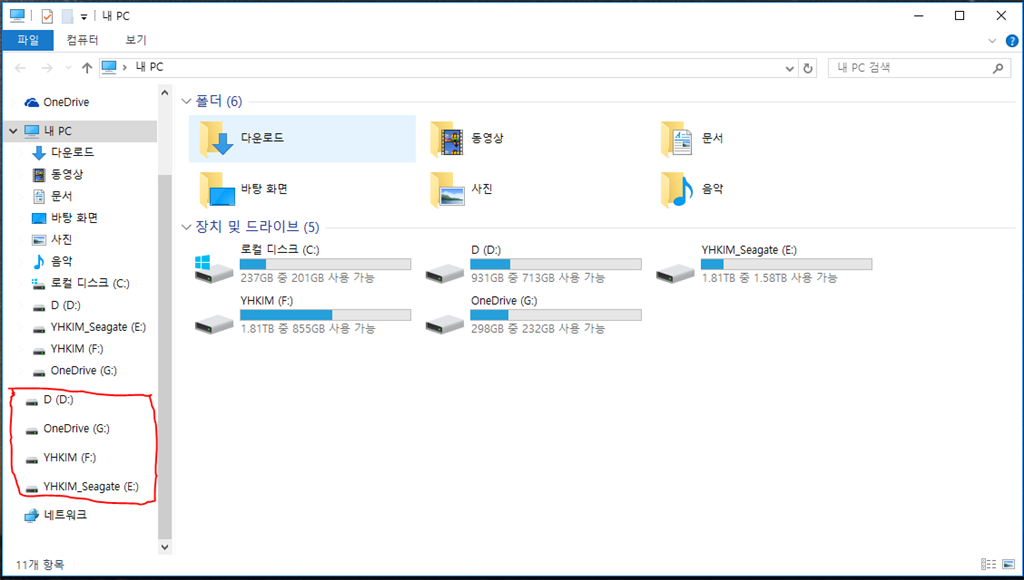This screenshot has height=580, width=1024.
Task: Open the 컴퓨터 ribbon tab
Action: 82,40
